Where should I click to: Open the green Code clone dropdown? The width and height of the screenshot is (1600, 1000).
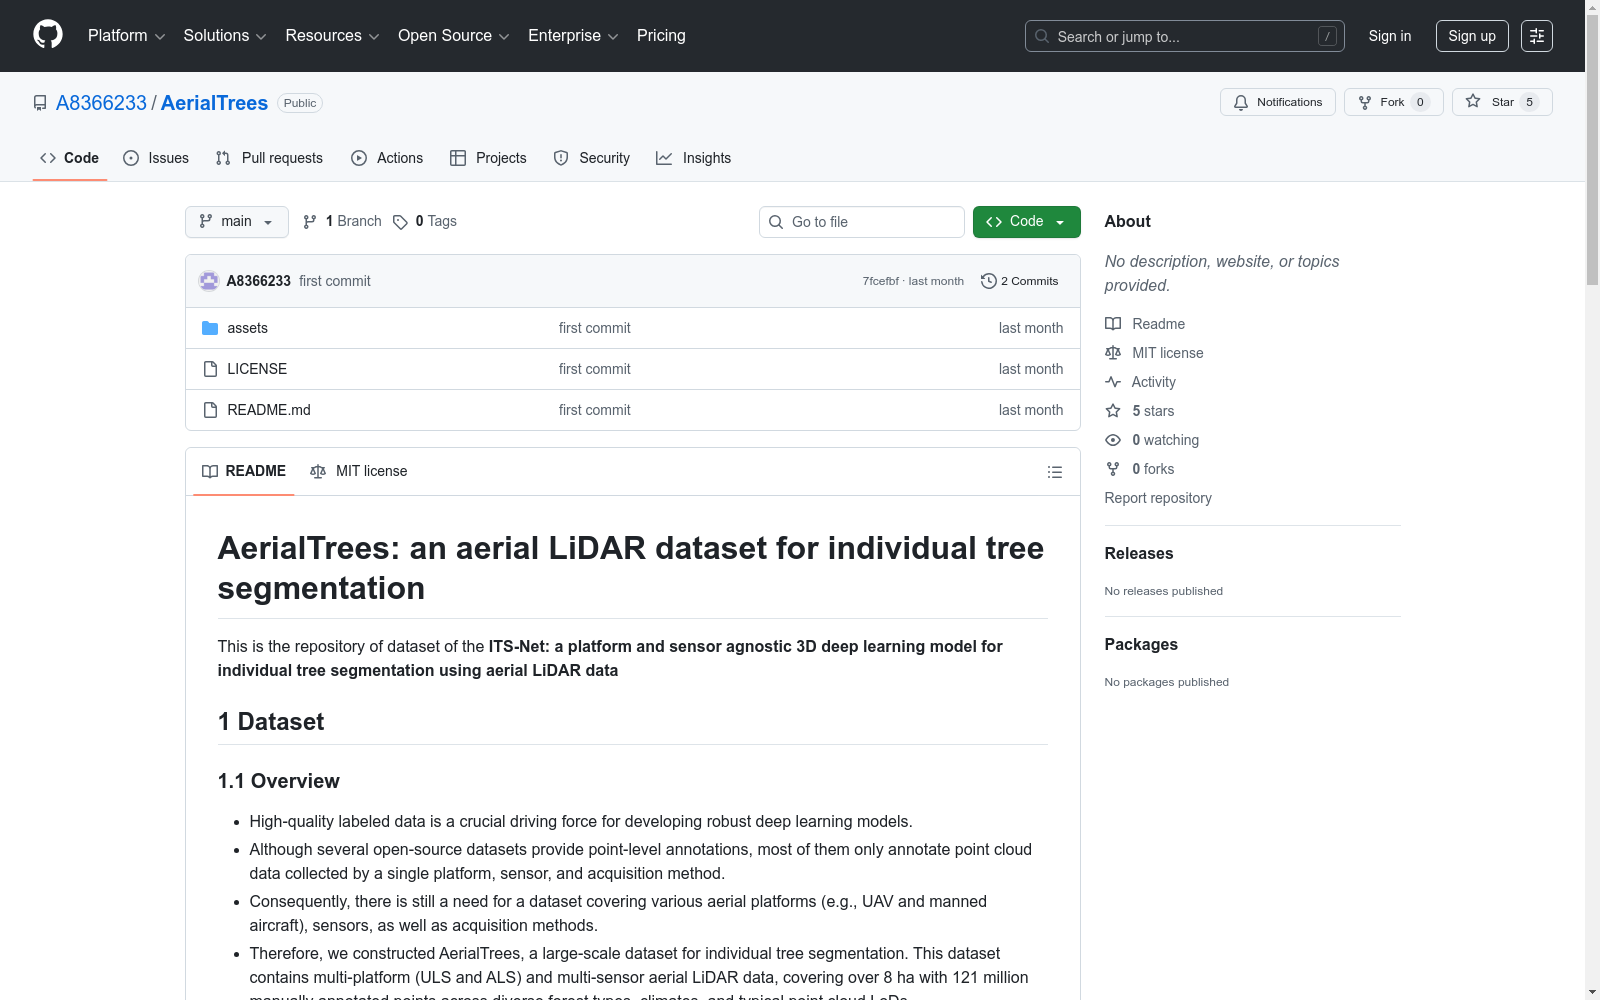point(1026,222)
